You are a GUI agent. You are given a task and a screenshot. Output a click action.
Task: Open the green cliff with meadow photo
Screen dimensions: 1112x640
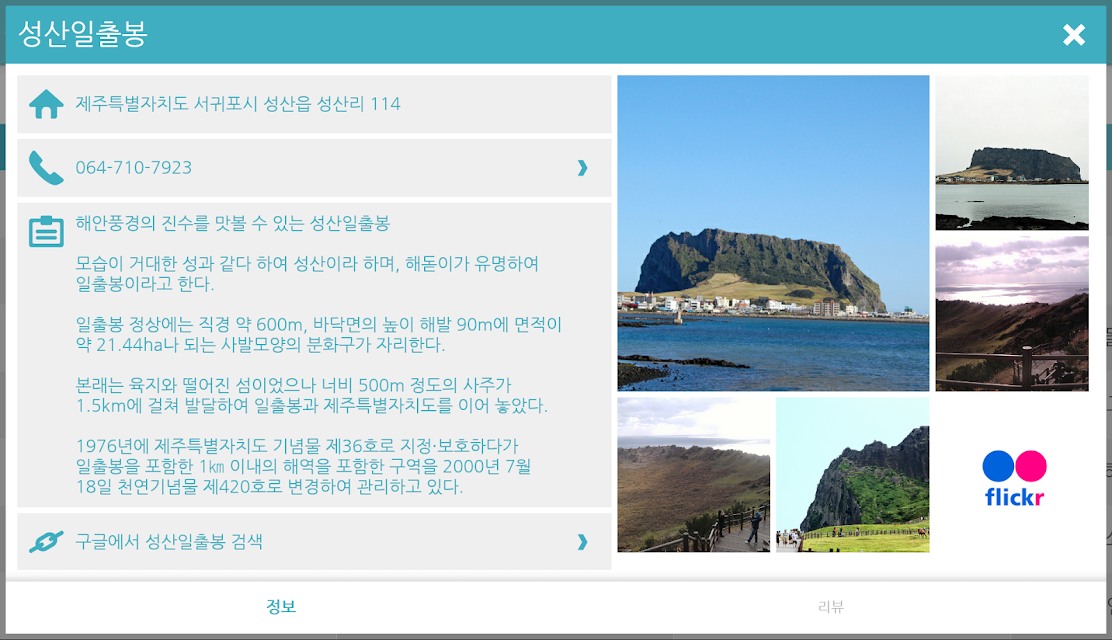coord(852,475)
